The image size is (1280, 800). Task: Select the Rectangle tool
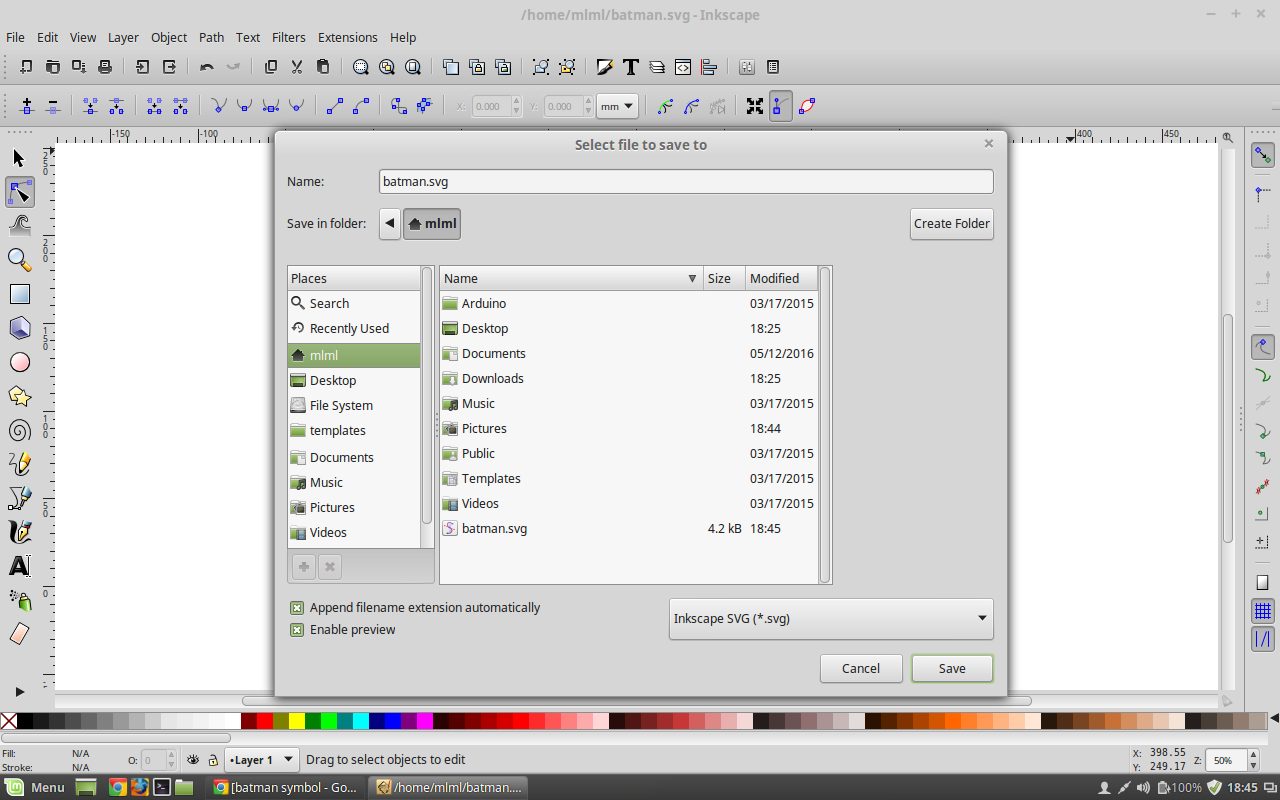click(19, 294)
